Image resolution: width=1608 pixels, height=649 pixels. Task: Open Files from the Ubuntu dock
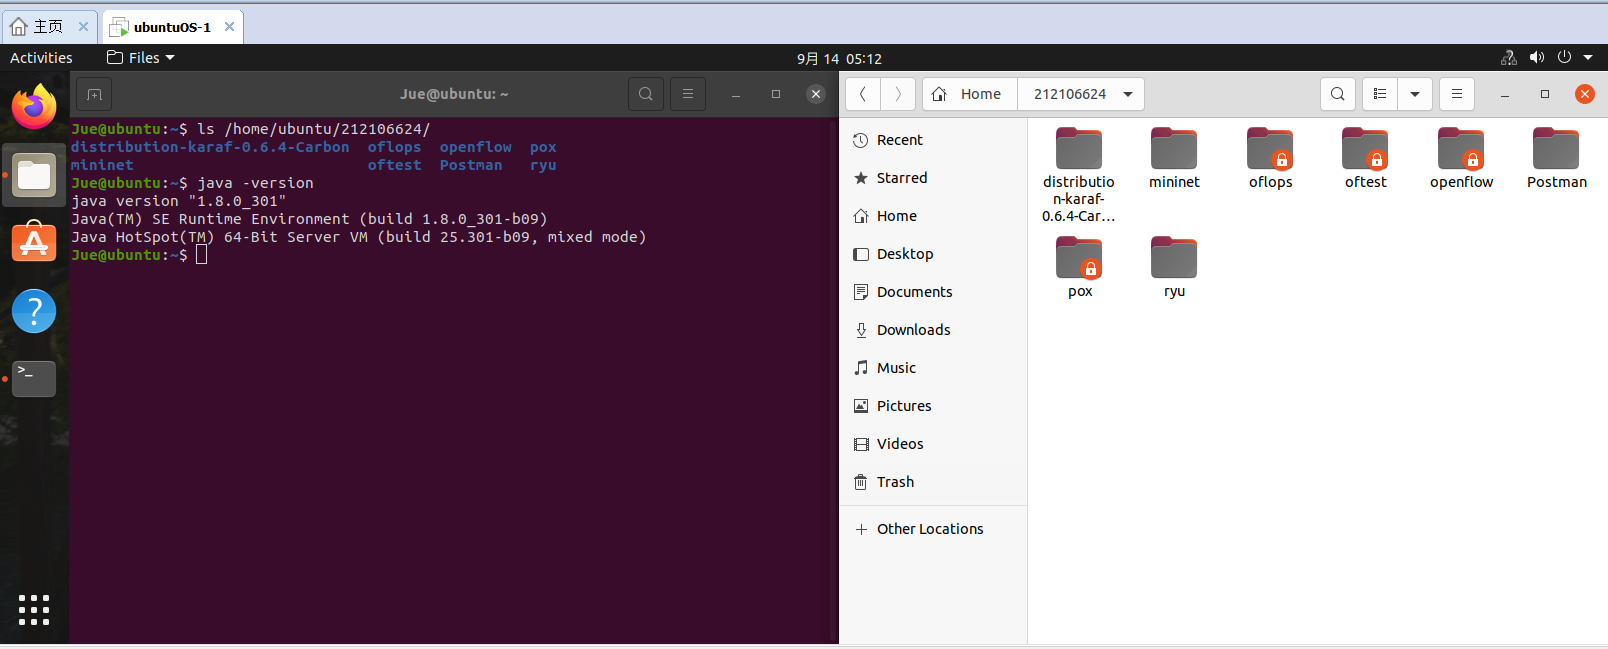[x=34, y=176]
